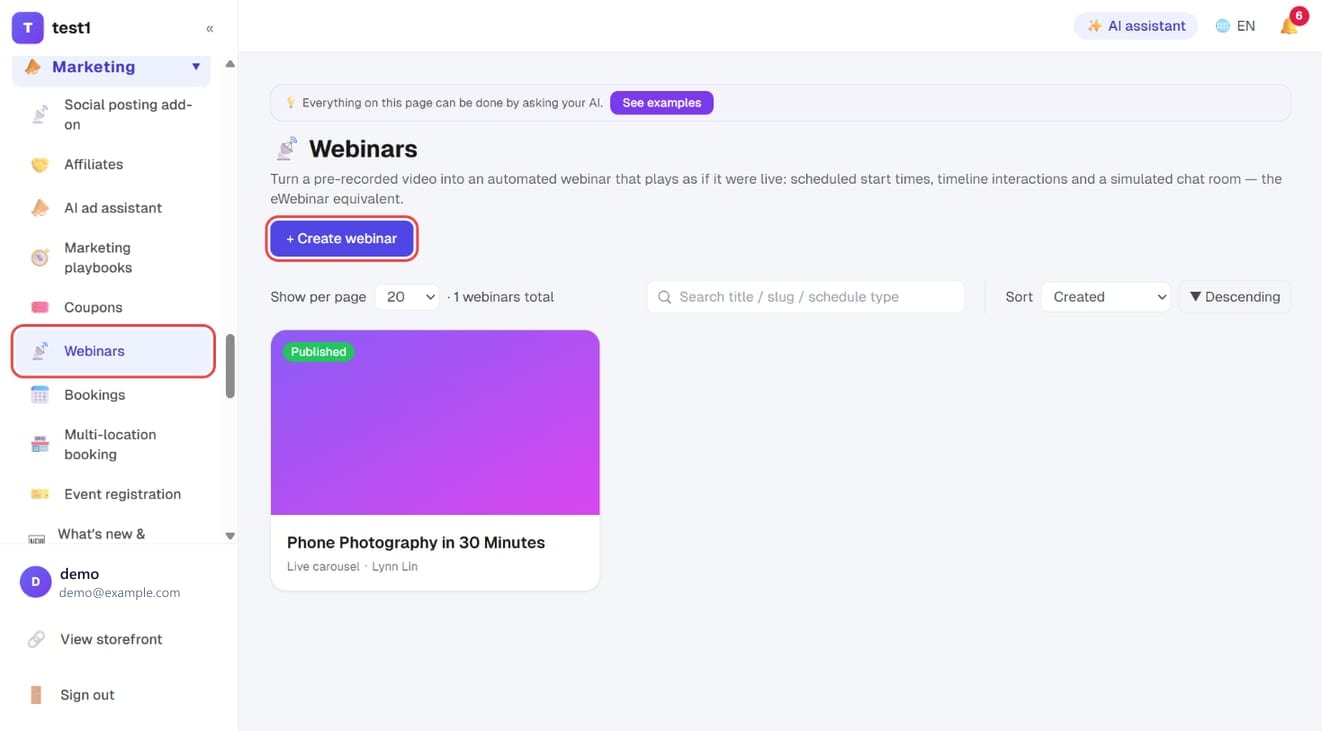Click the AI ad assistant icon
Viewport: 1322px width, 731px height.
tap(40, 208)
